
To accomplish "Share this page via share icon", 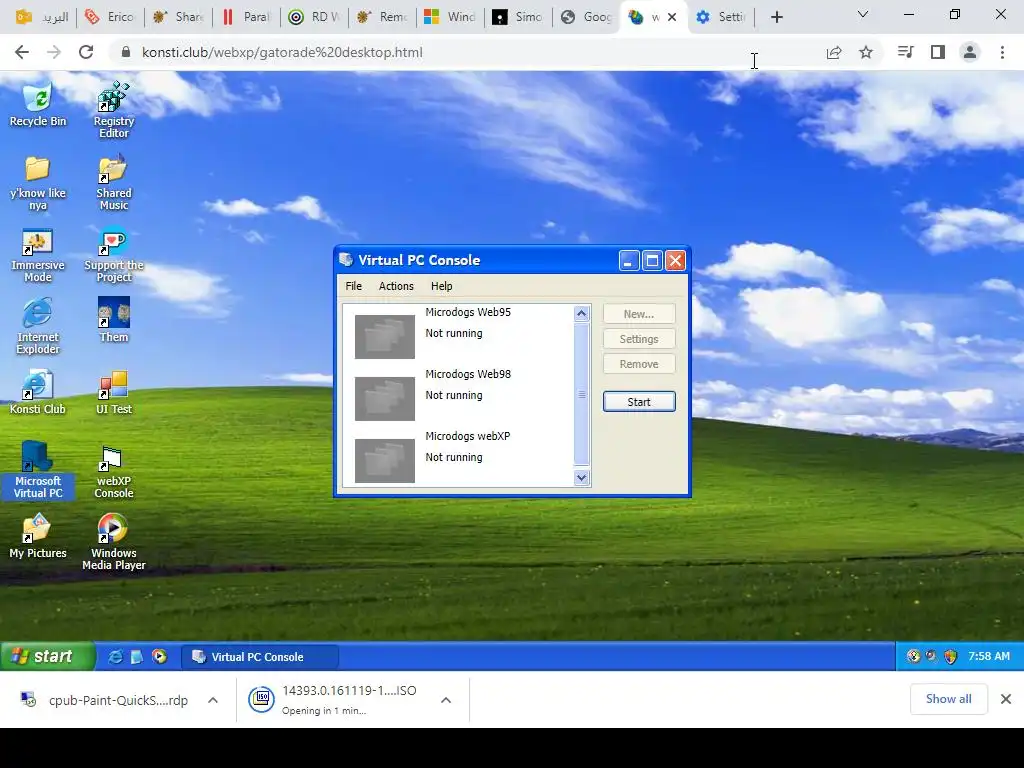I will click(x=834, y=52).
